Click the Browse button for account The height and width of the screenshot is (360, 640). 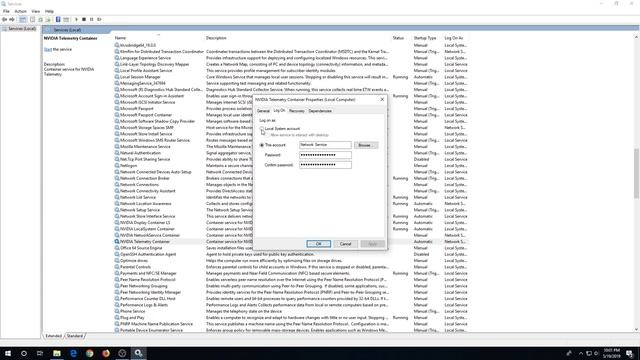pos(366,145)
